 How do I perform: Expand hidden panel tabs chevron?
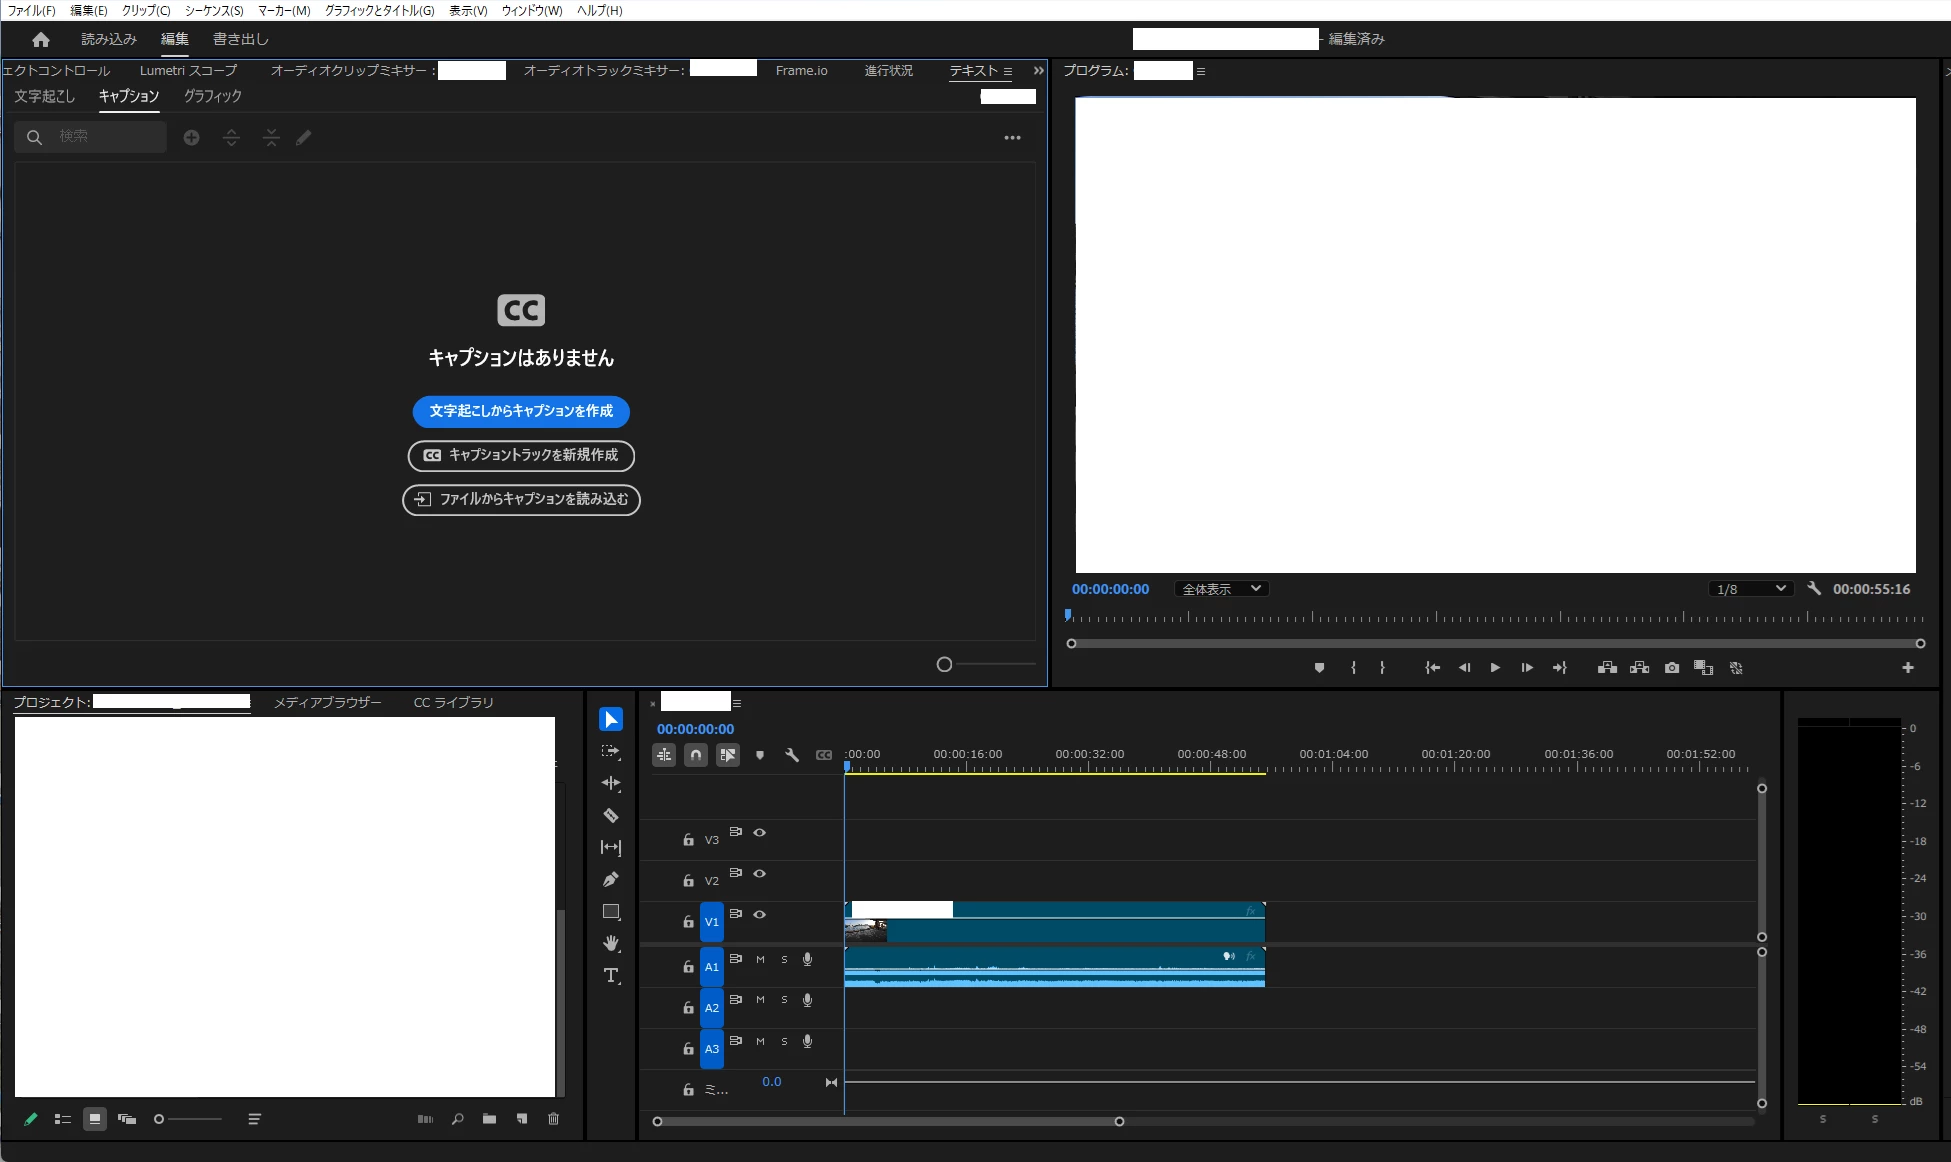(x=1038, y=71)
